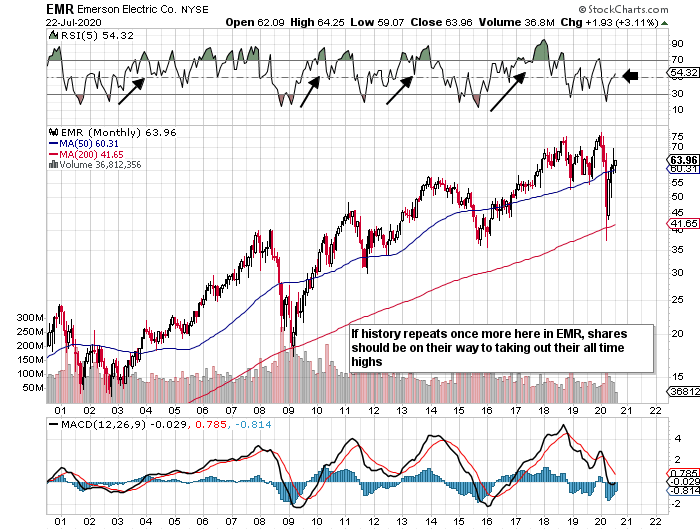
Task: Click the date 22-Jul-2020
Action: coord(73,22)
